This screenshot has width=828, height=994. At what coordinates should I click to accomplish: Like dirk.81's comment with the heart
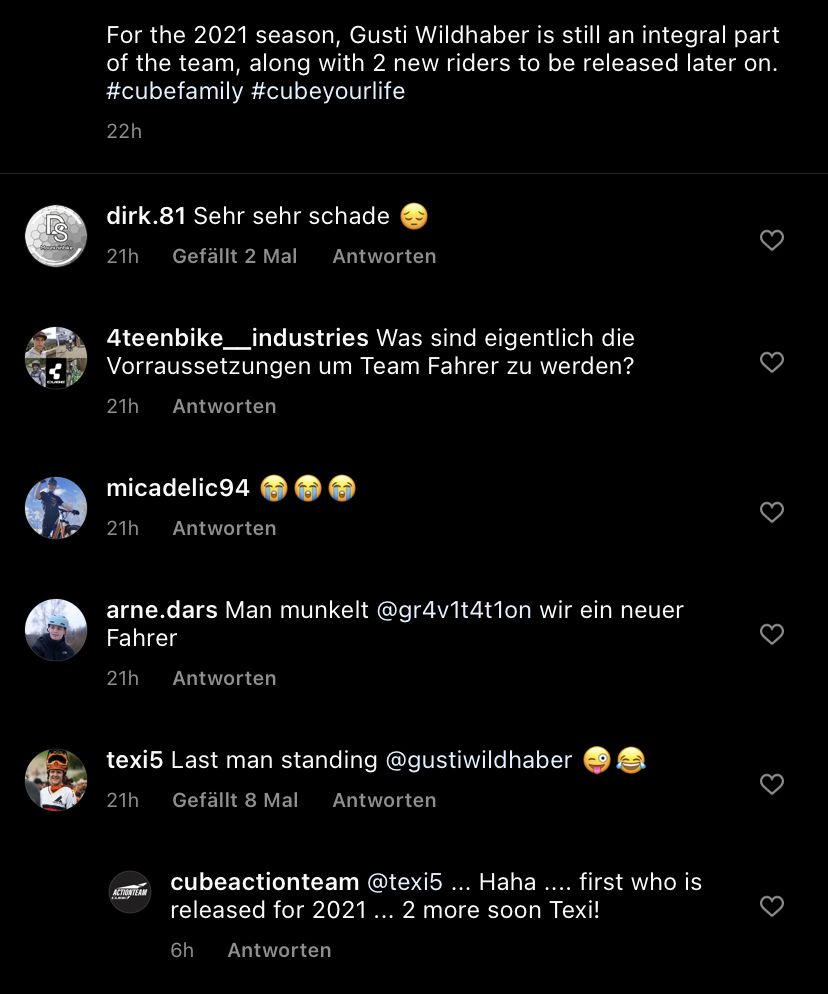(x=771, y=240)
